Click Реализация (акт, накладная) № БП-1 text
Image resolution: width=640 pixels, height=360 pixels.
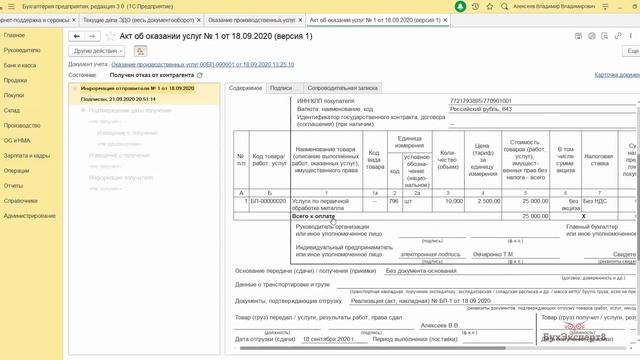tap(420, 301)
